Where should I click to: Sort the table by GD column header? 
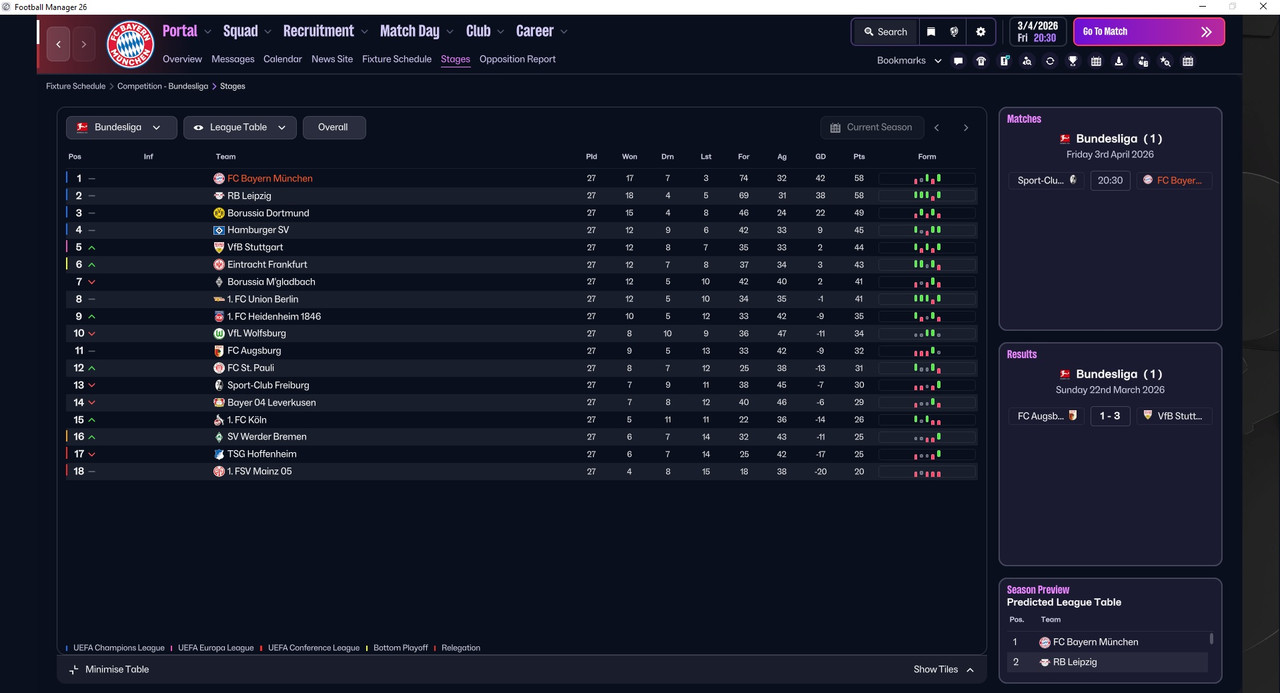820,157
